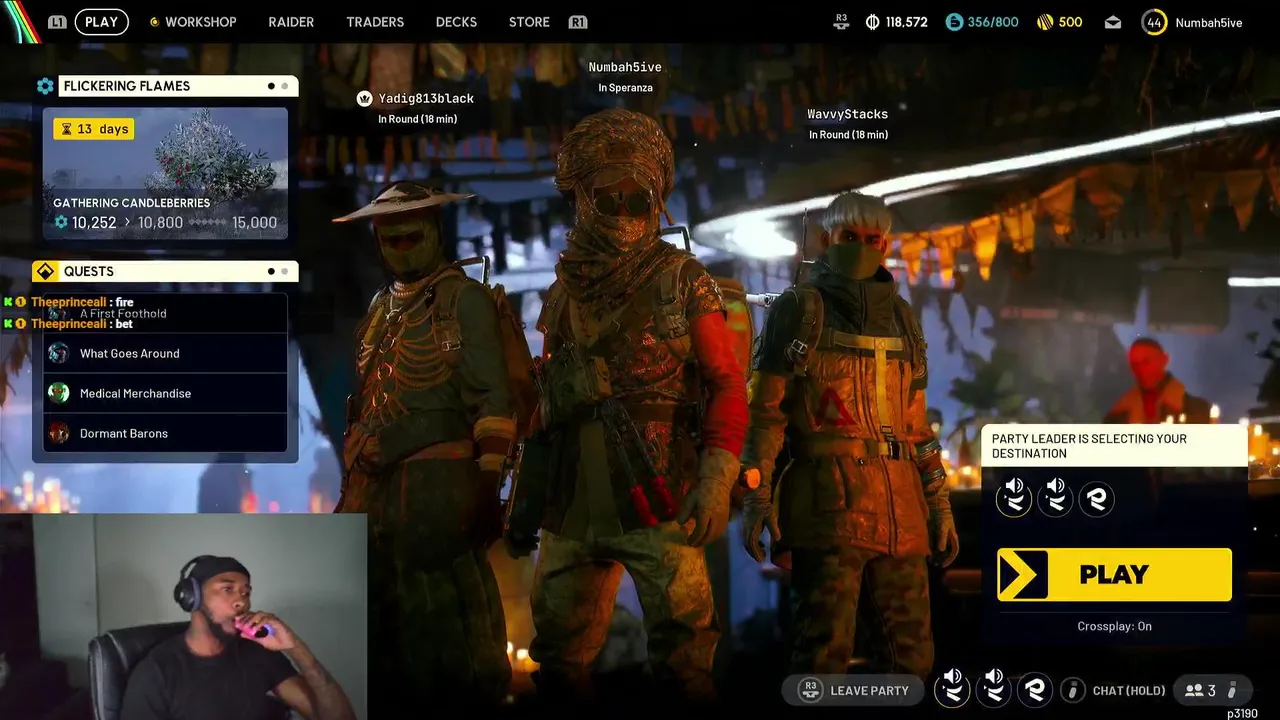This screenshot has width=1280, height=720.
Task: Click the Flickering Flames gear icon
Action: tap(45, 86)
